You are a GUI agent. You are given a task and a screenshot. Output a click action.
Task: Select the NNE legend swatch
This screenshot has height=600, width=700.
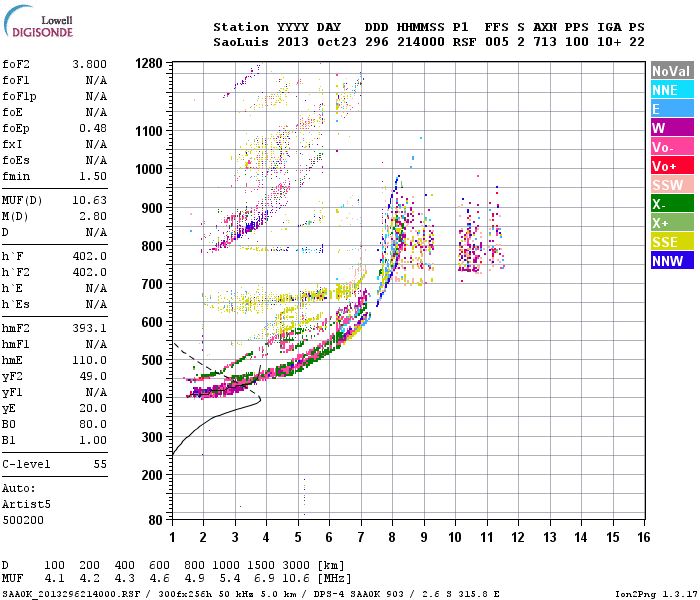tap(672, 90)
